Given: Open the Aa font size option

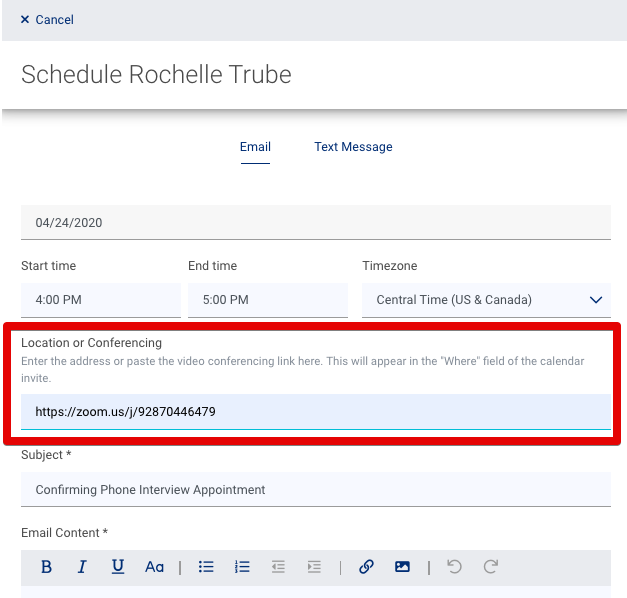Looking at the screenshot, I should [154, 567].
